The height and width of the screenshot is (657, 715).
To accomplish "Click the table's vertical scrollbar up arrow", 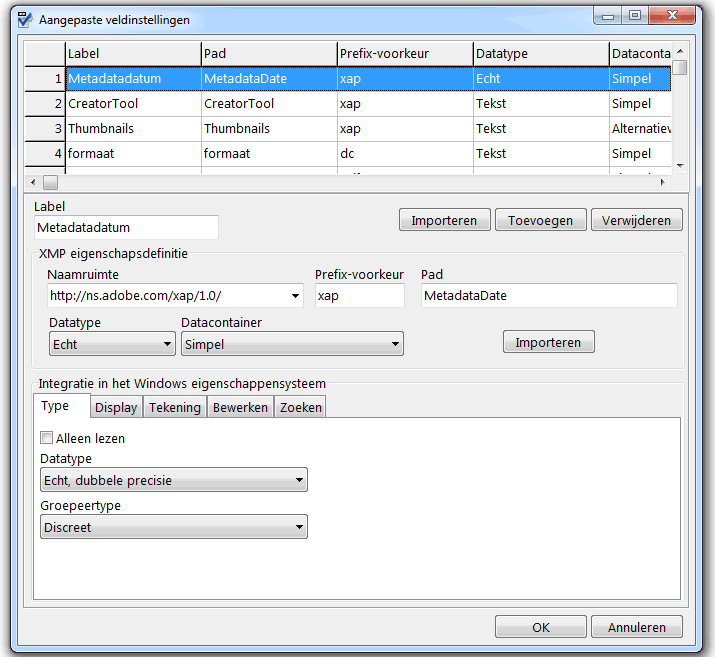I will click(680, 51).
